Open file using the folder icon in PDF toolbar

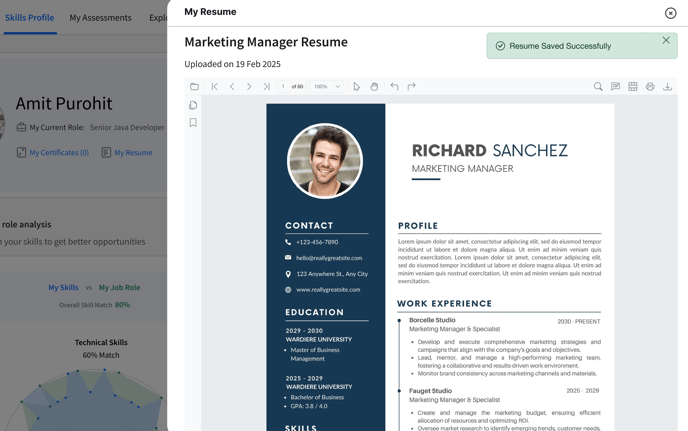pos(194,86)
